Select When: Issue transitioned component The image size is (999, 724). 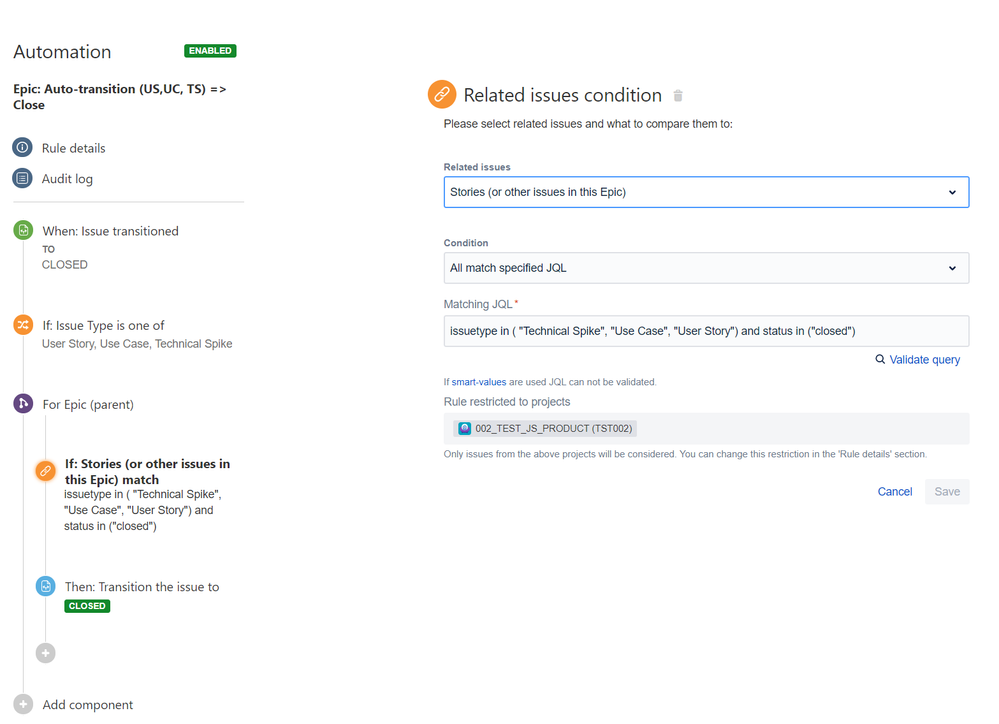pos(110,231)
